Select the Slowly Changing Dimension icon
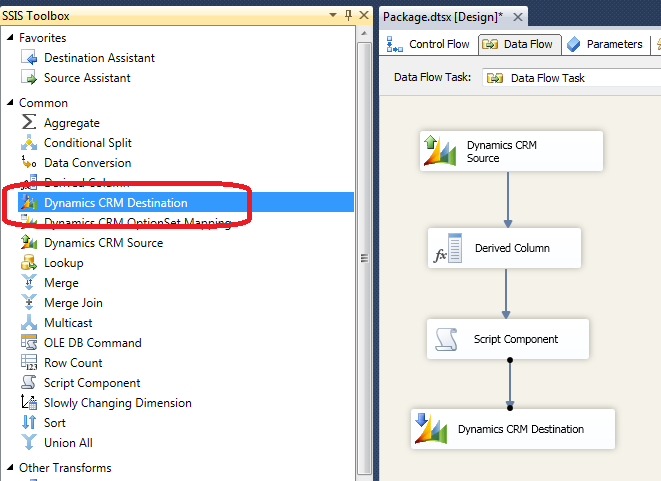The height and width of the screenshot is (481, 661). (x=29, y=403)
